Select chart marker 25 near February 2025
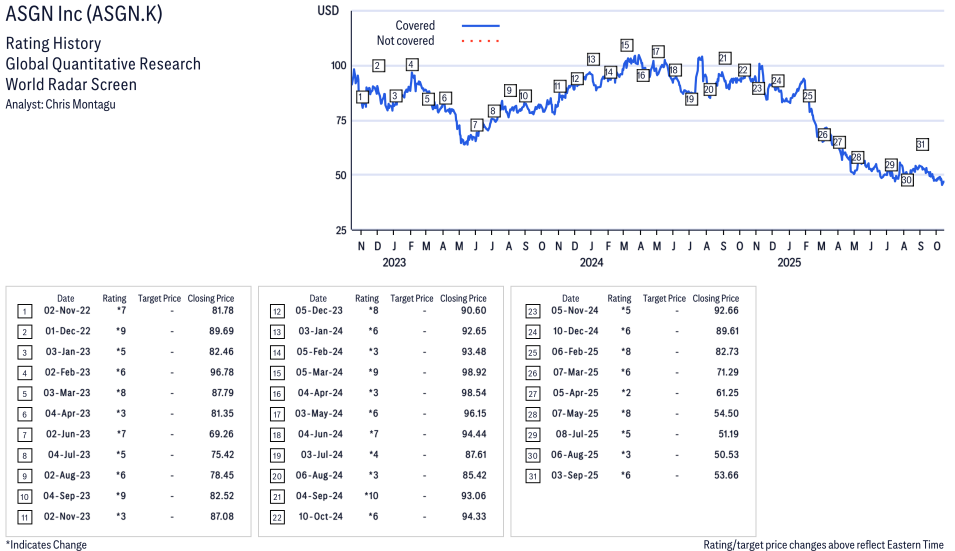This screenshot has width=955, height=551. (x=808, y=96)
